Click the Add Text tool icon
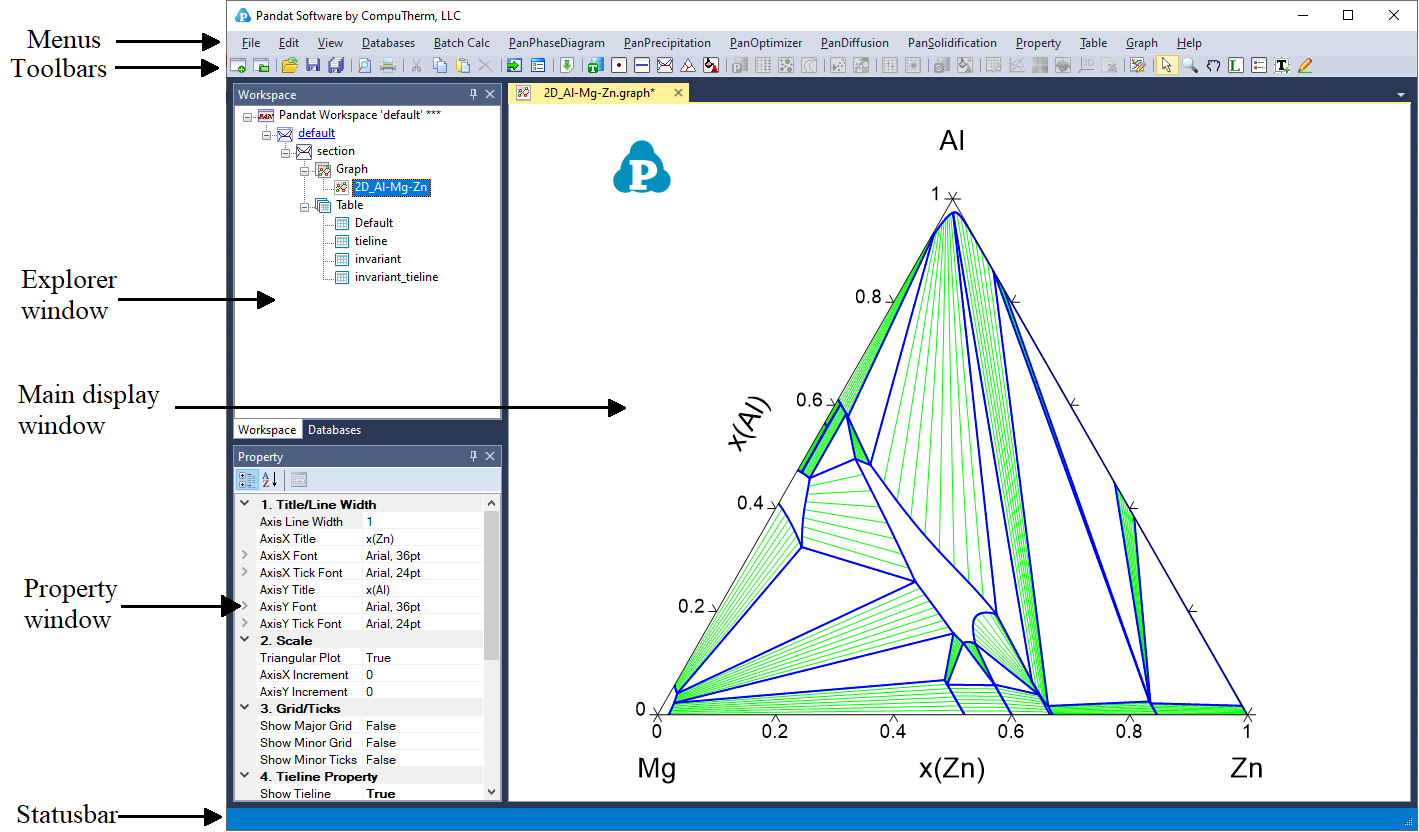The width and height of the screenshot is (1419, 832). (1282, 66)
